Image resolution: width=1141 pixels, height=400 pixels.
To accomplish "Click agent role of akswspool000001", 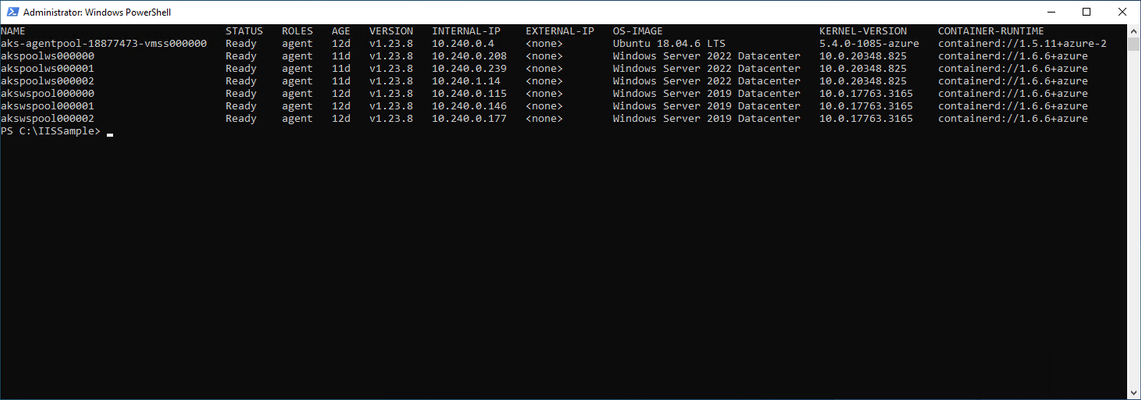I will click(x=297, y=106).
